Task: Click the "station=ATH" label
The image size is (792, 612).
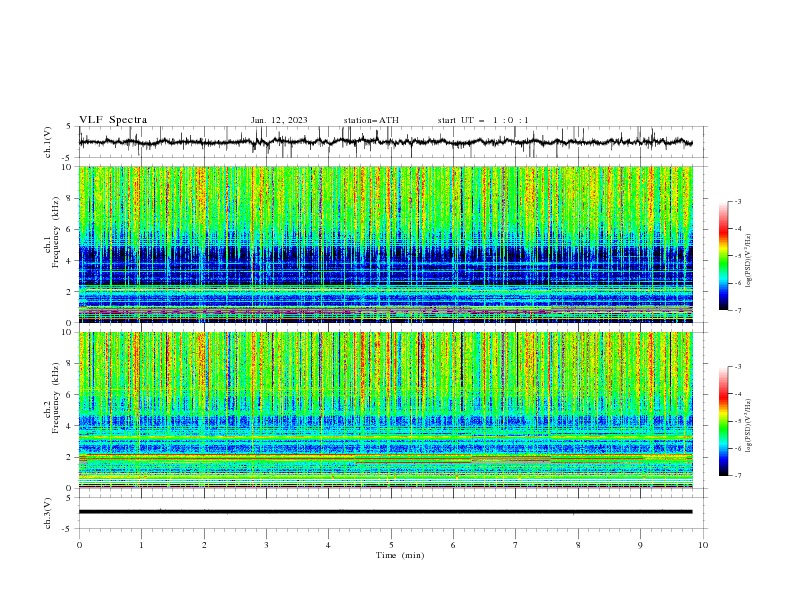Action: 371,120
